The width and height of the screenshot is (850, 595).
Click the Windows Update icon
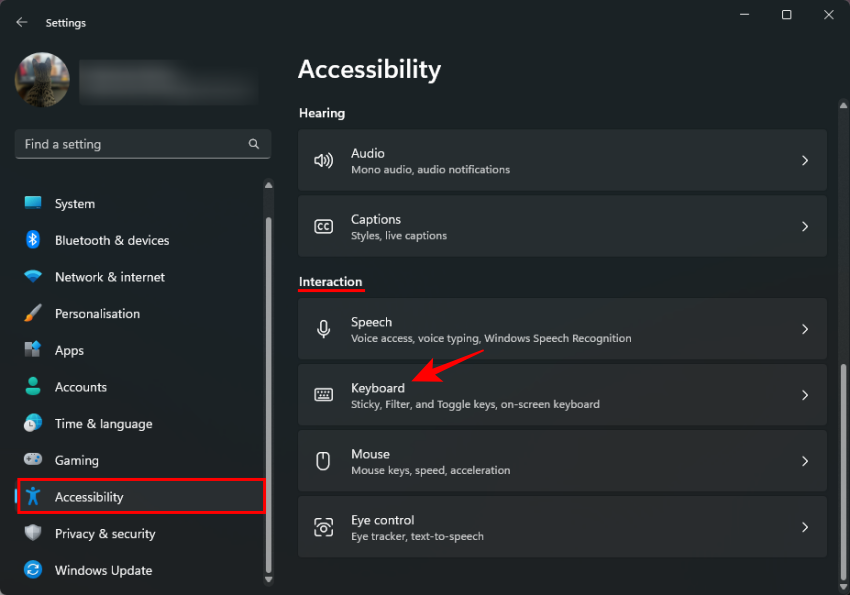(x=36, y=570)
